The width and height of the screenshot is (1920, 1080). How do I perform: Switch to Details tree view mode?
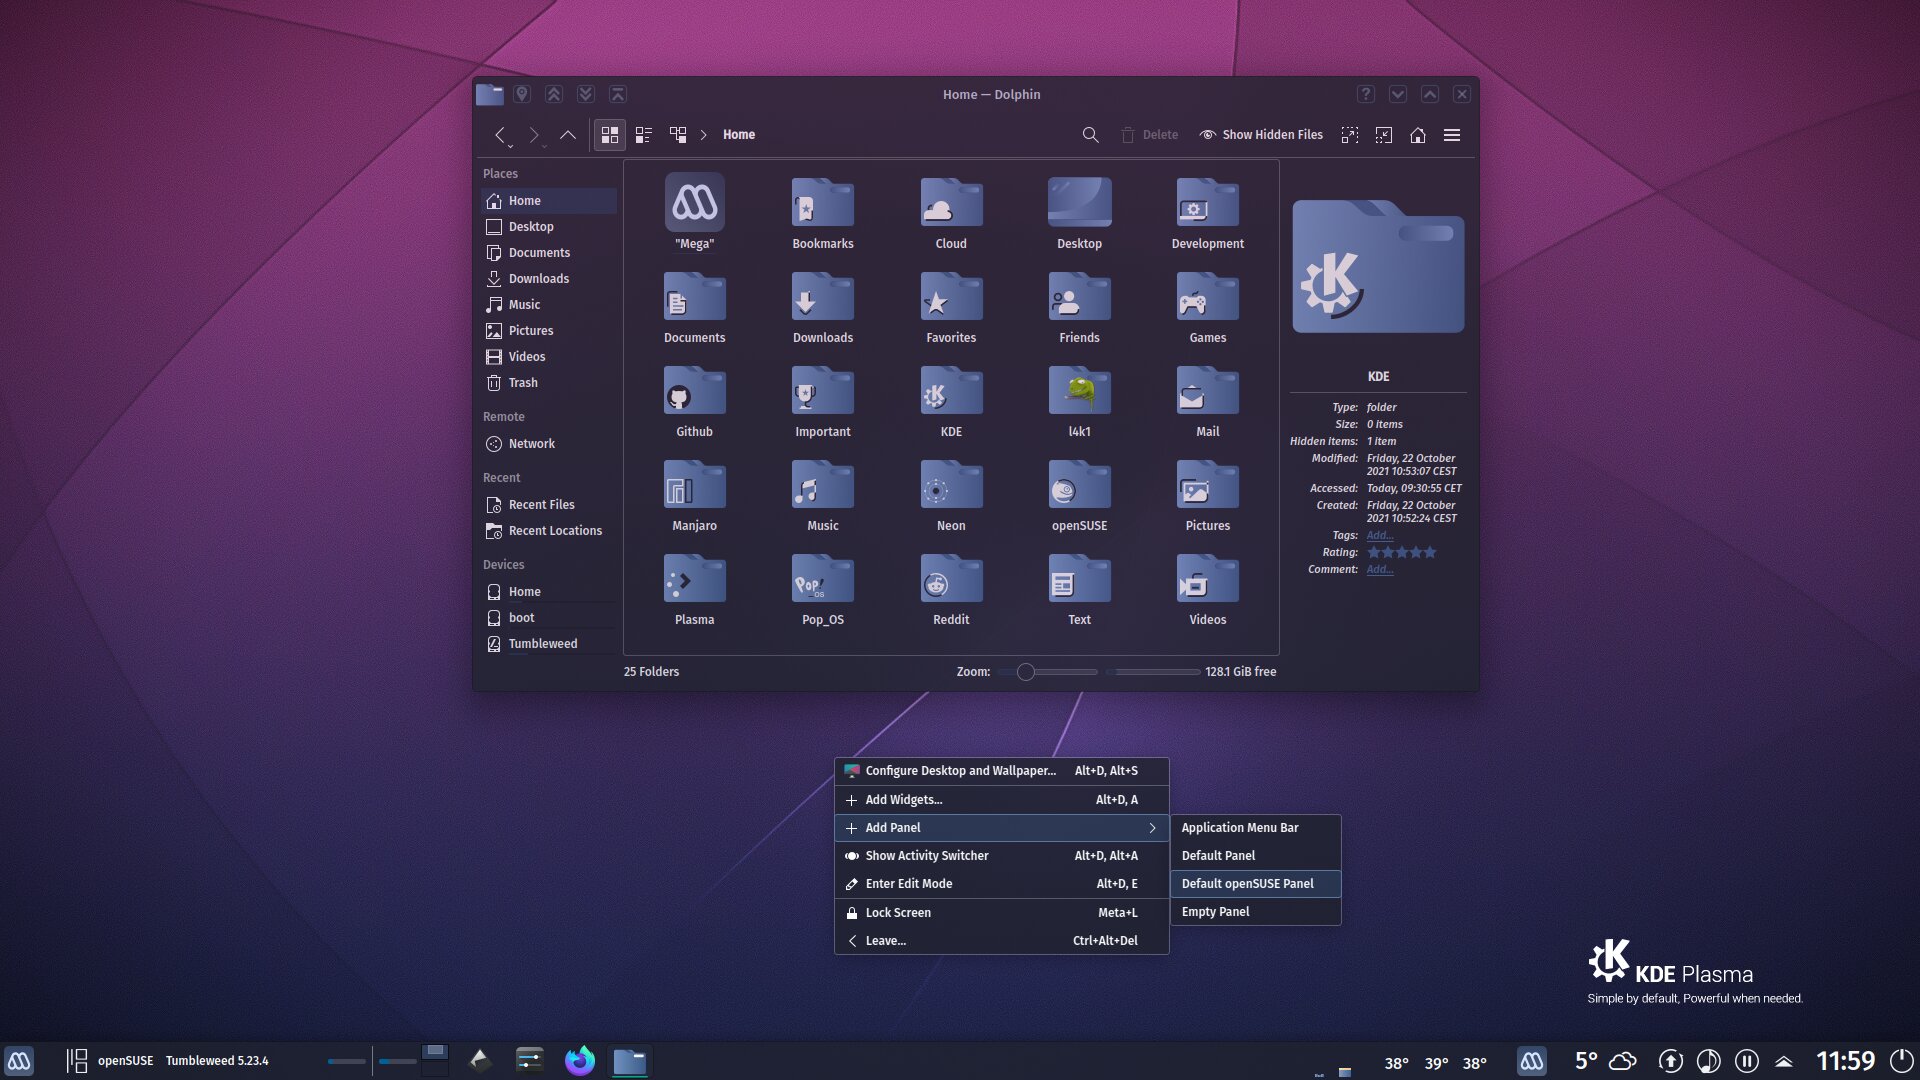click(678, 135)
